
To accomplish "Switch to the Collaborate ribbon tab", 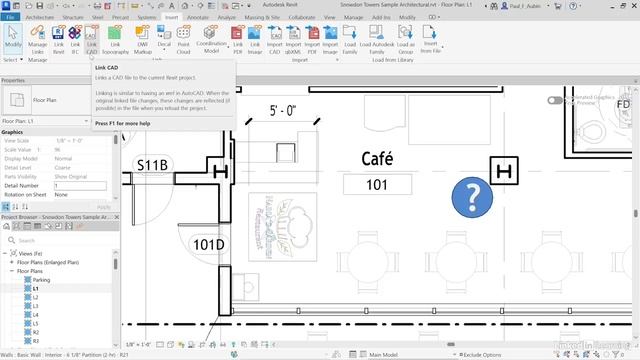I will (x=302, y=17).
